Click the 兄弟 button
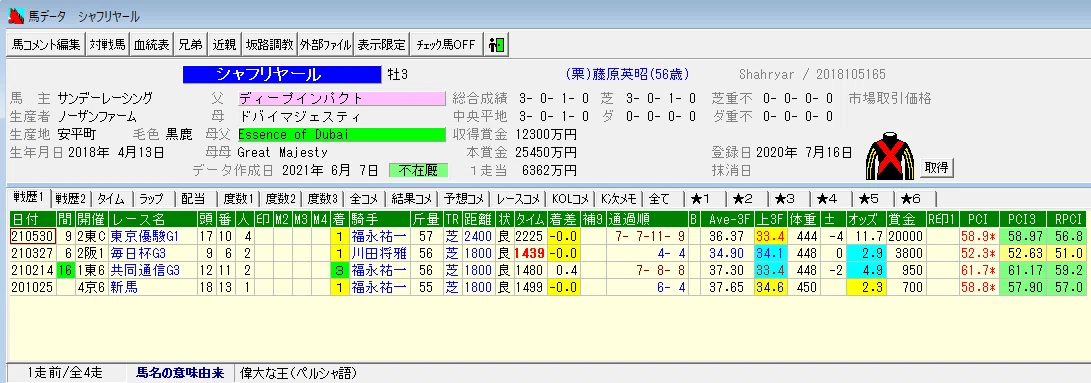Screen dimensions: 1091x383 click(190, 45)
